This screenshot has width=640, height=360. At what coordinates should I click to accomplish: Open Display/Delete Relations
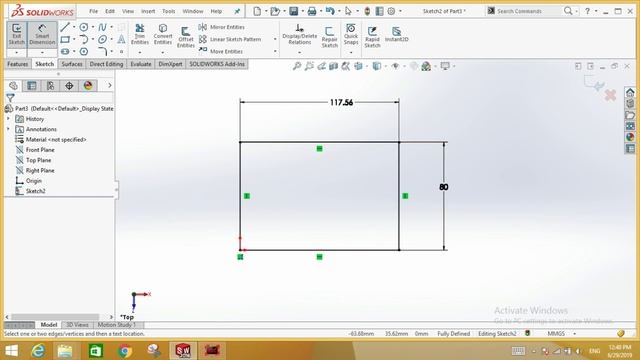[300, 34]
